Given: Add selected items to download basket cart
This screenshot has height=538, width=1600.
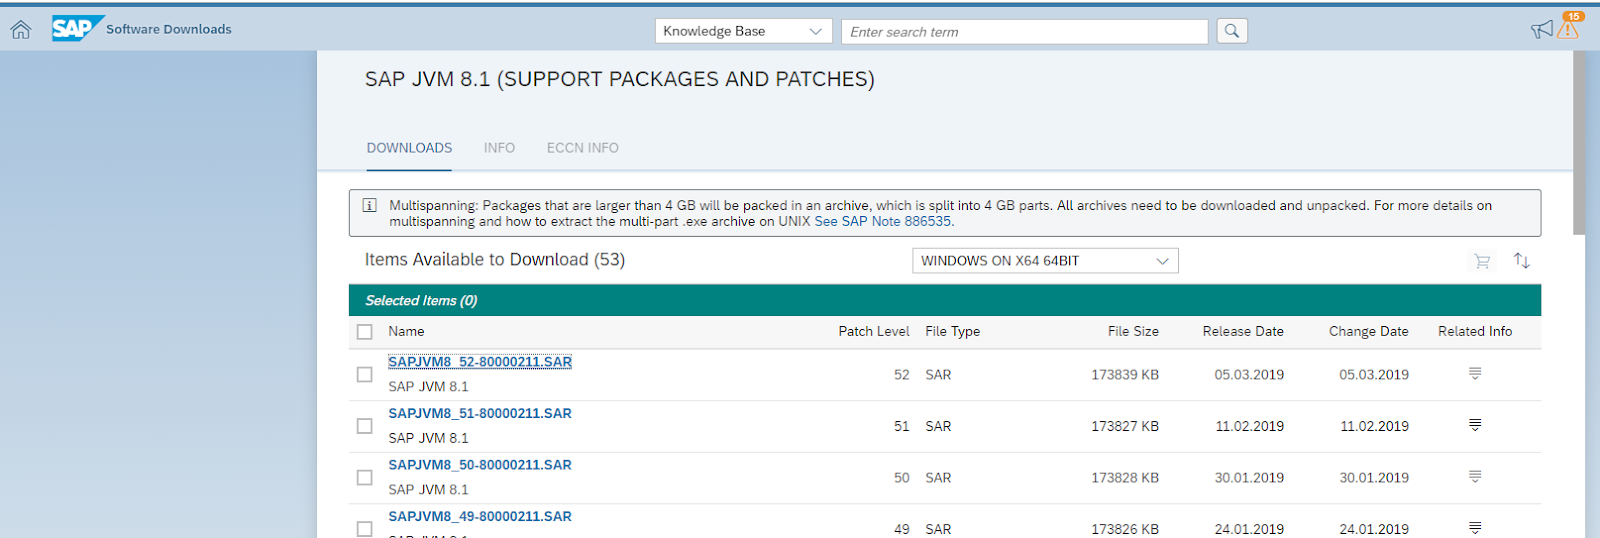Looking at the screenshot, I should pyautogui.click(x=1482, y=261).
